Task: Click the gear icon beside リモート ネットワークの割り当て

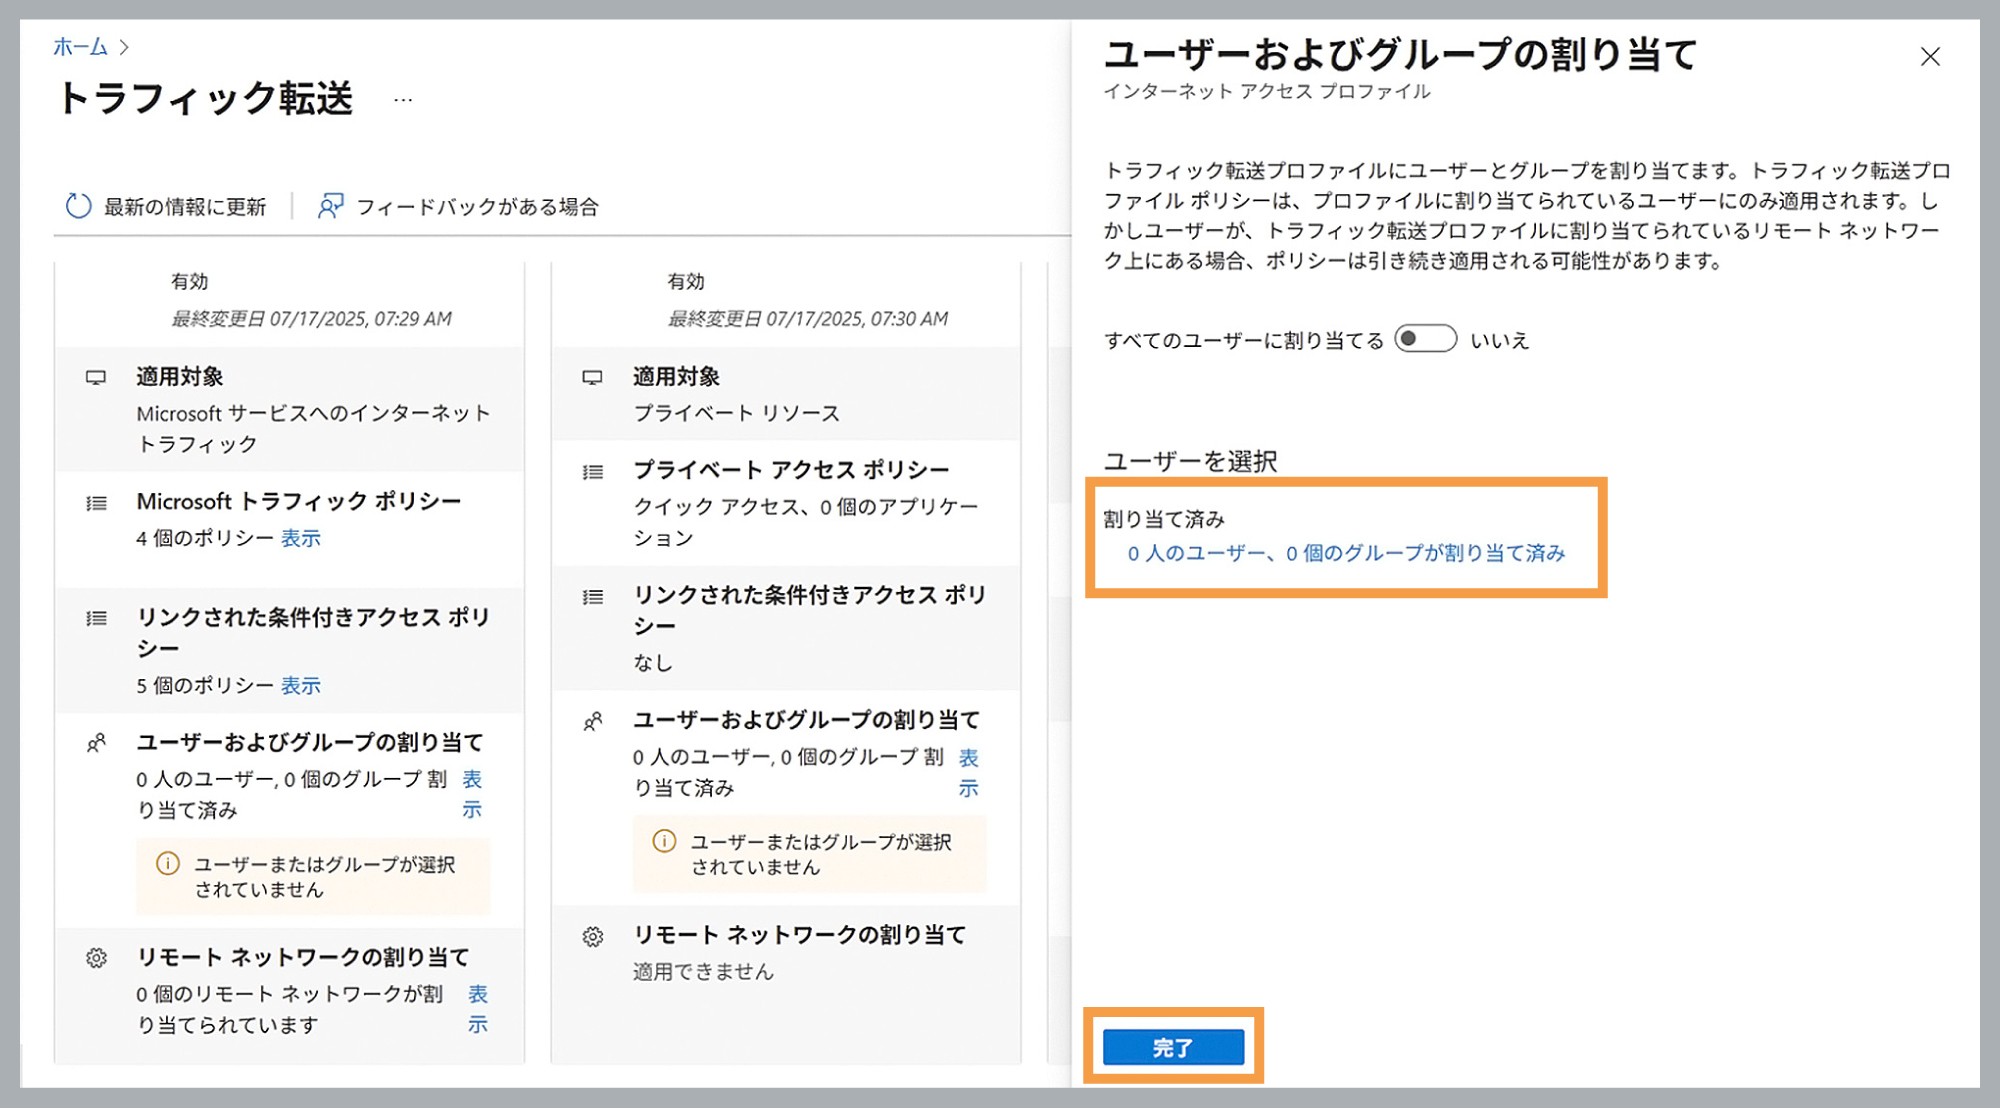Action: click(96, 958)
